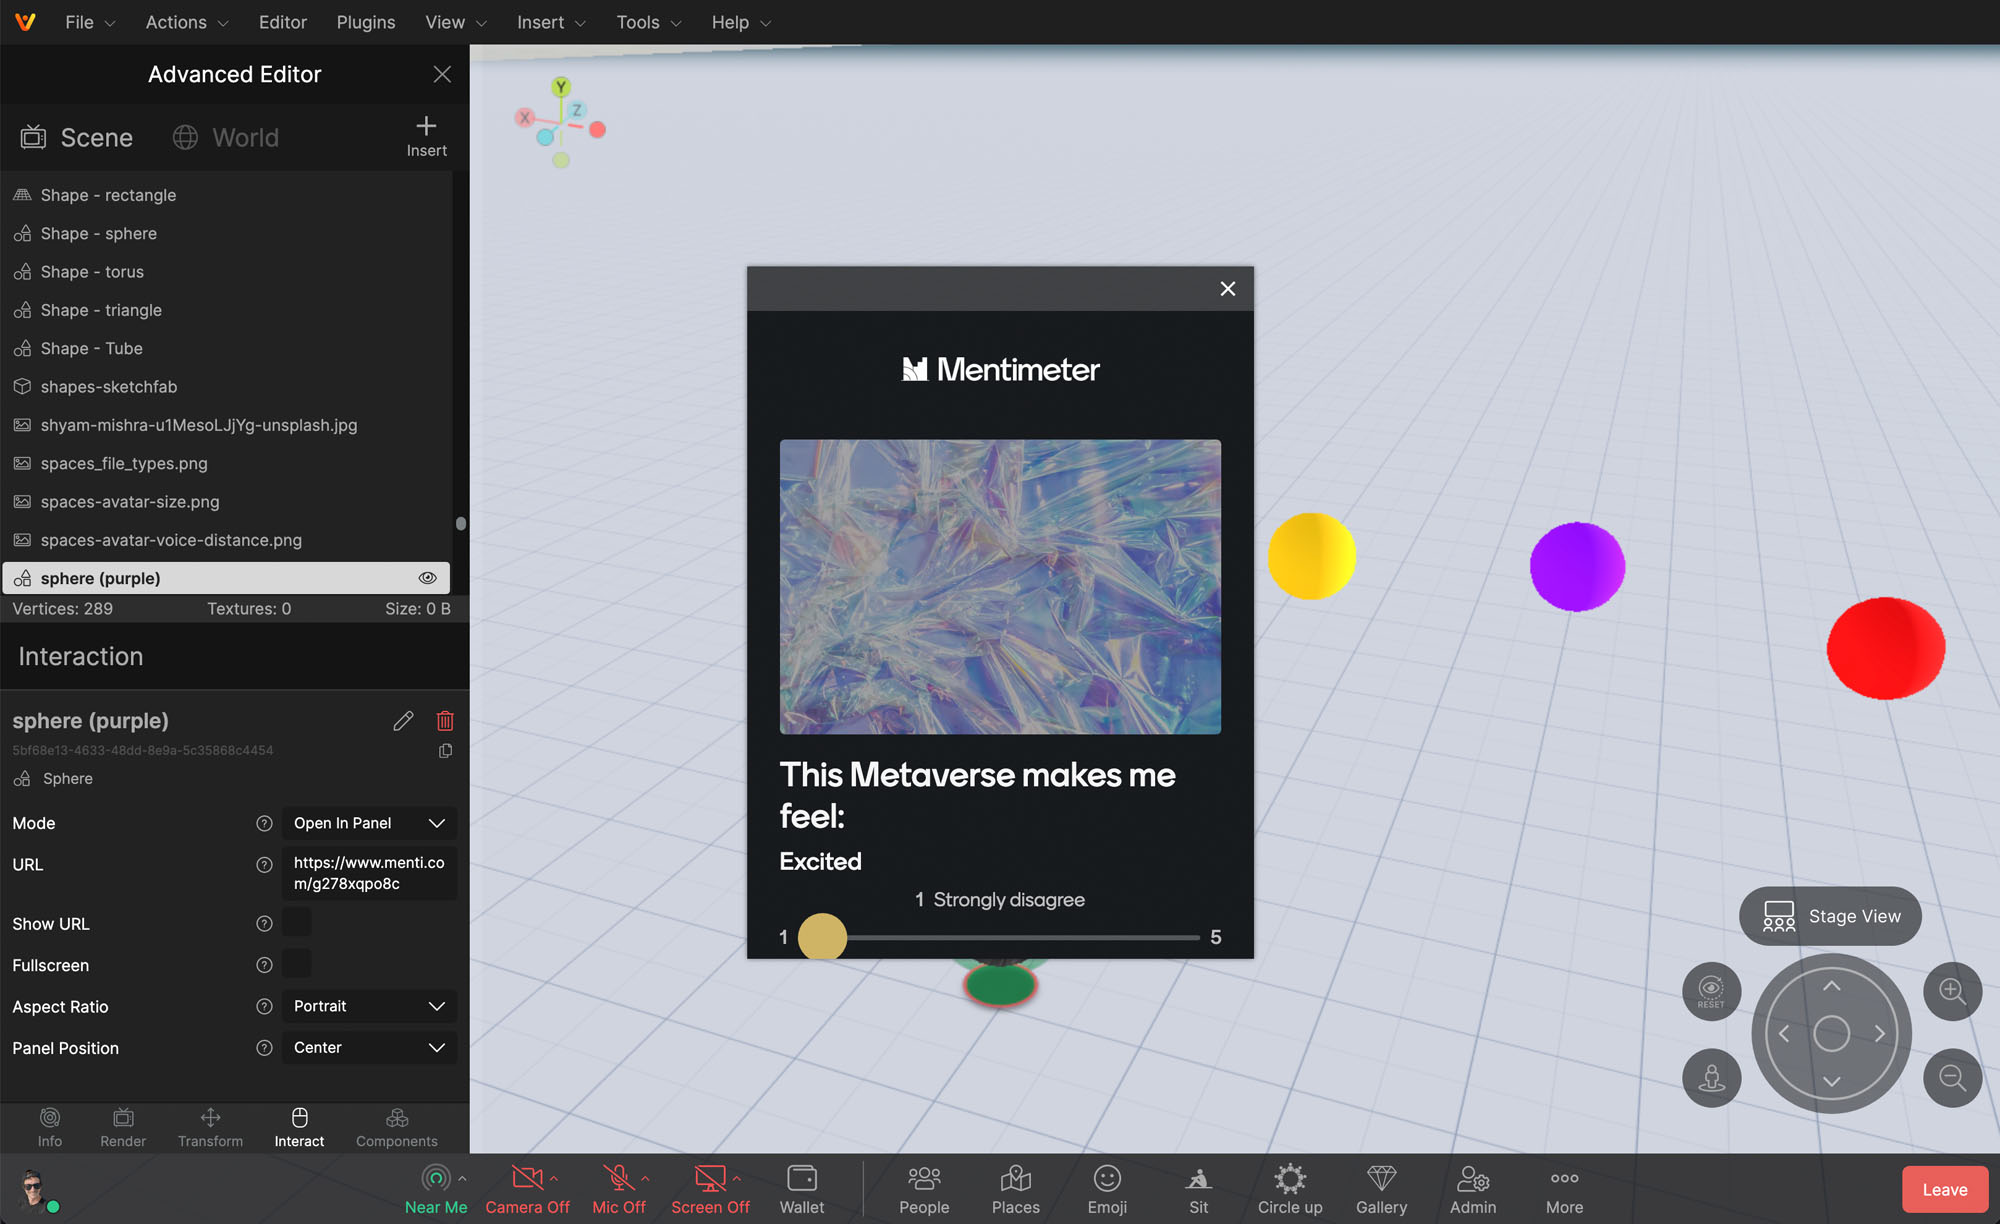
Task: Copy the object ID with the copy icon
Action: (x=445, y=750)
